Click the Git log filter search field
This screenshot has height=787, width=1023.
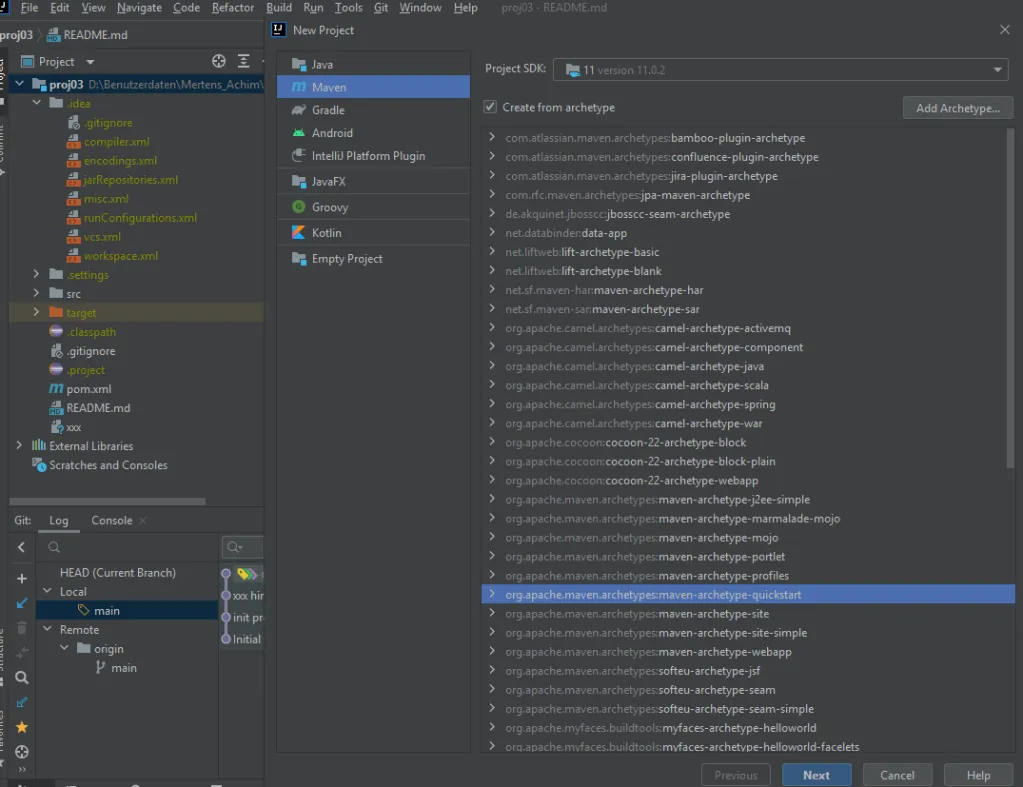click(x=243, y=547)
